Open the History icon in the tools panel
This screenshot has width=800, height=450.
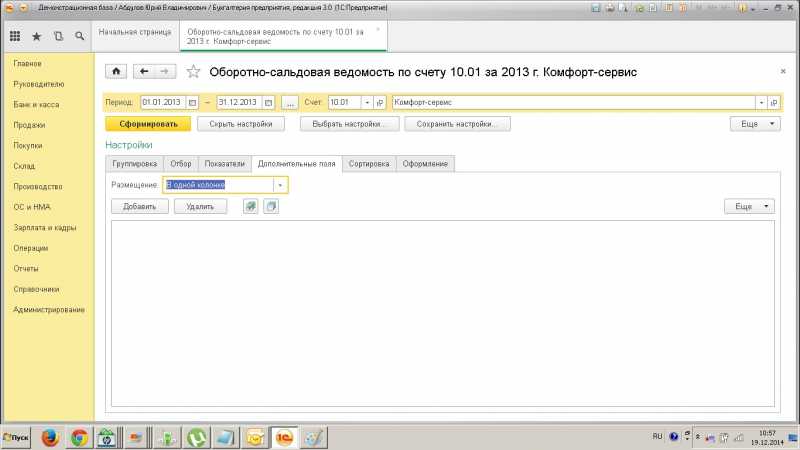point(58,36)
